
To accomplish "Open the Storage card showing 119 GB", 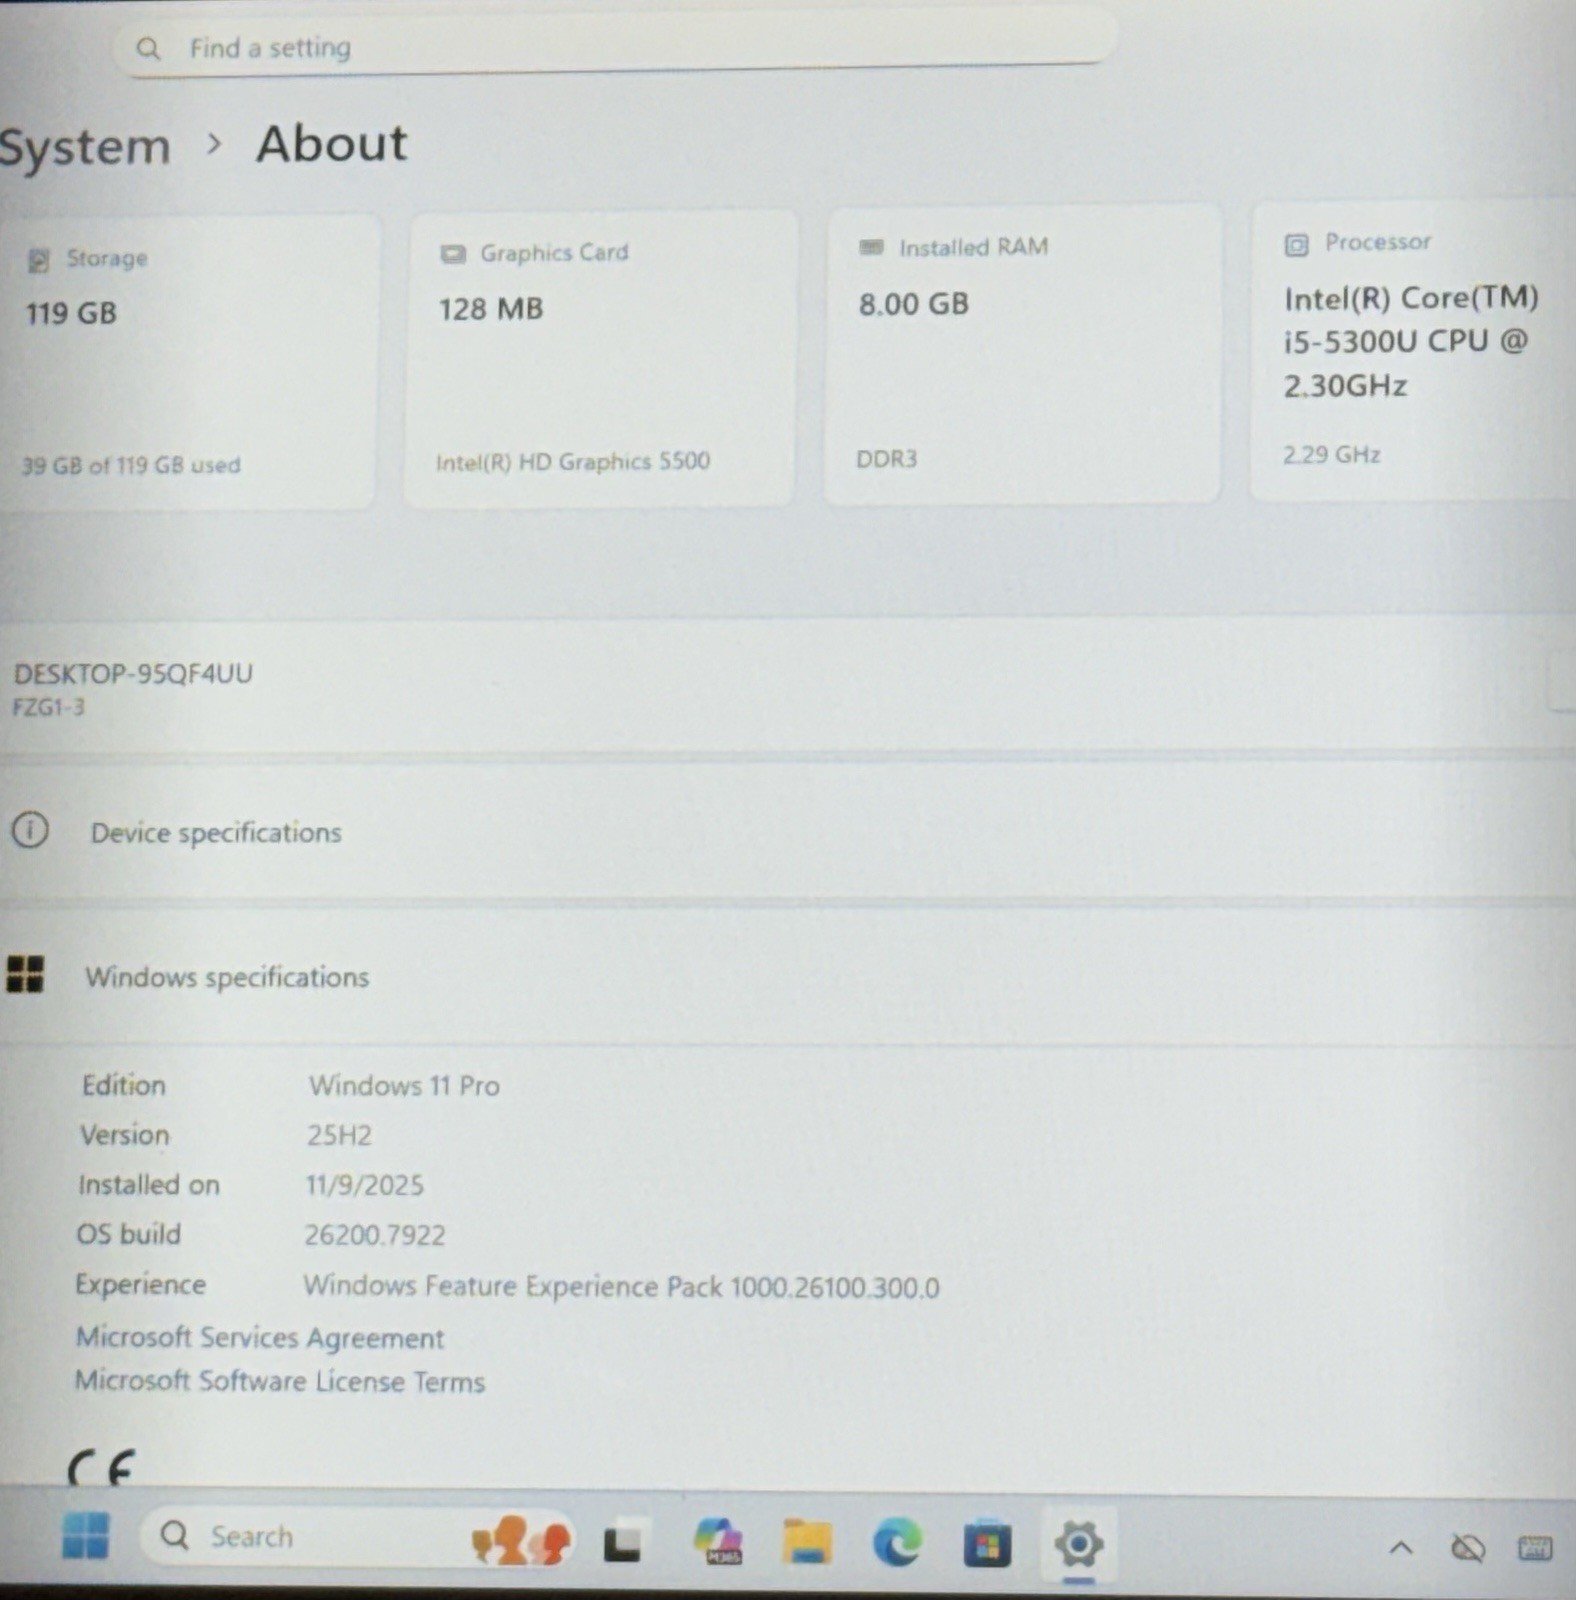I will click(188, 362).
